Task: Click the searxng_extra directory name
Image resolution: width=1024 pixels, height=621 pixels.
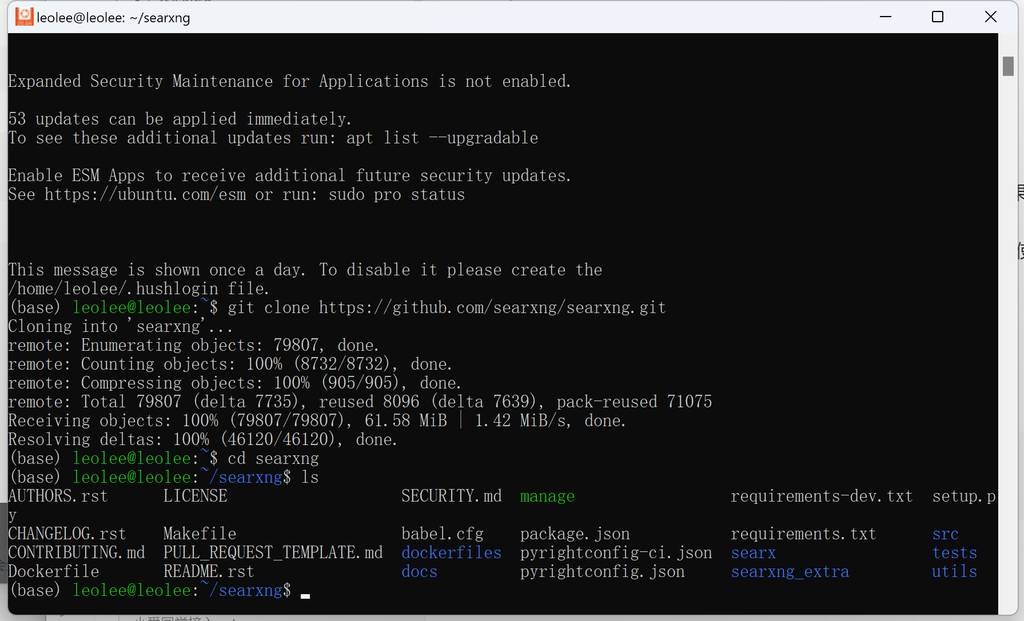Action: (x=789, y=572)
